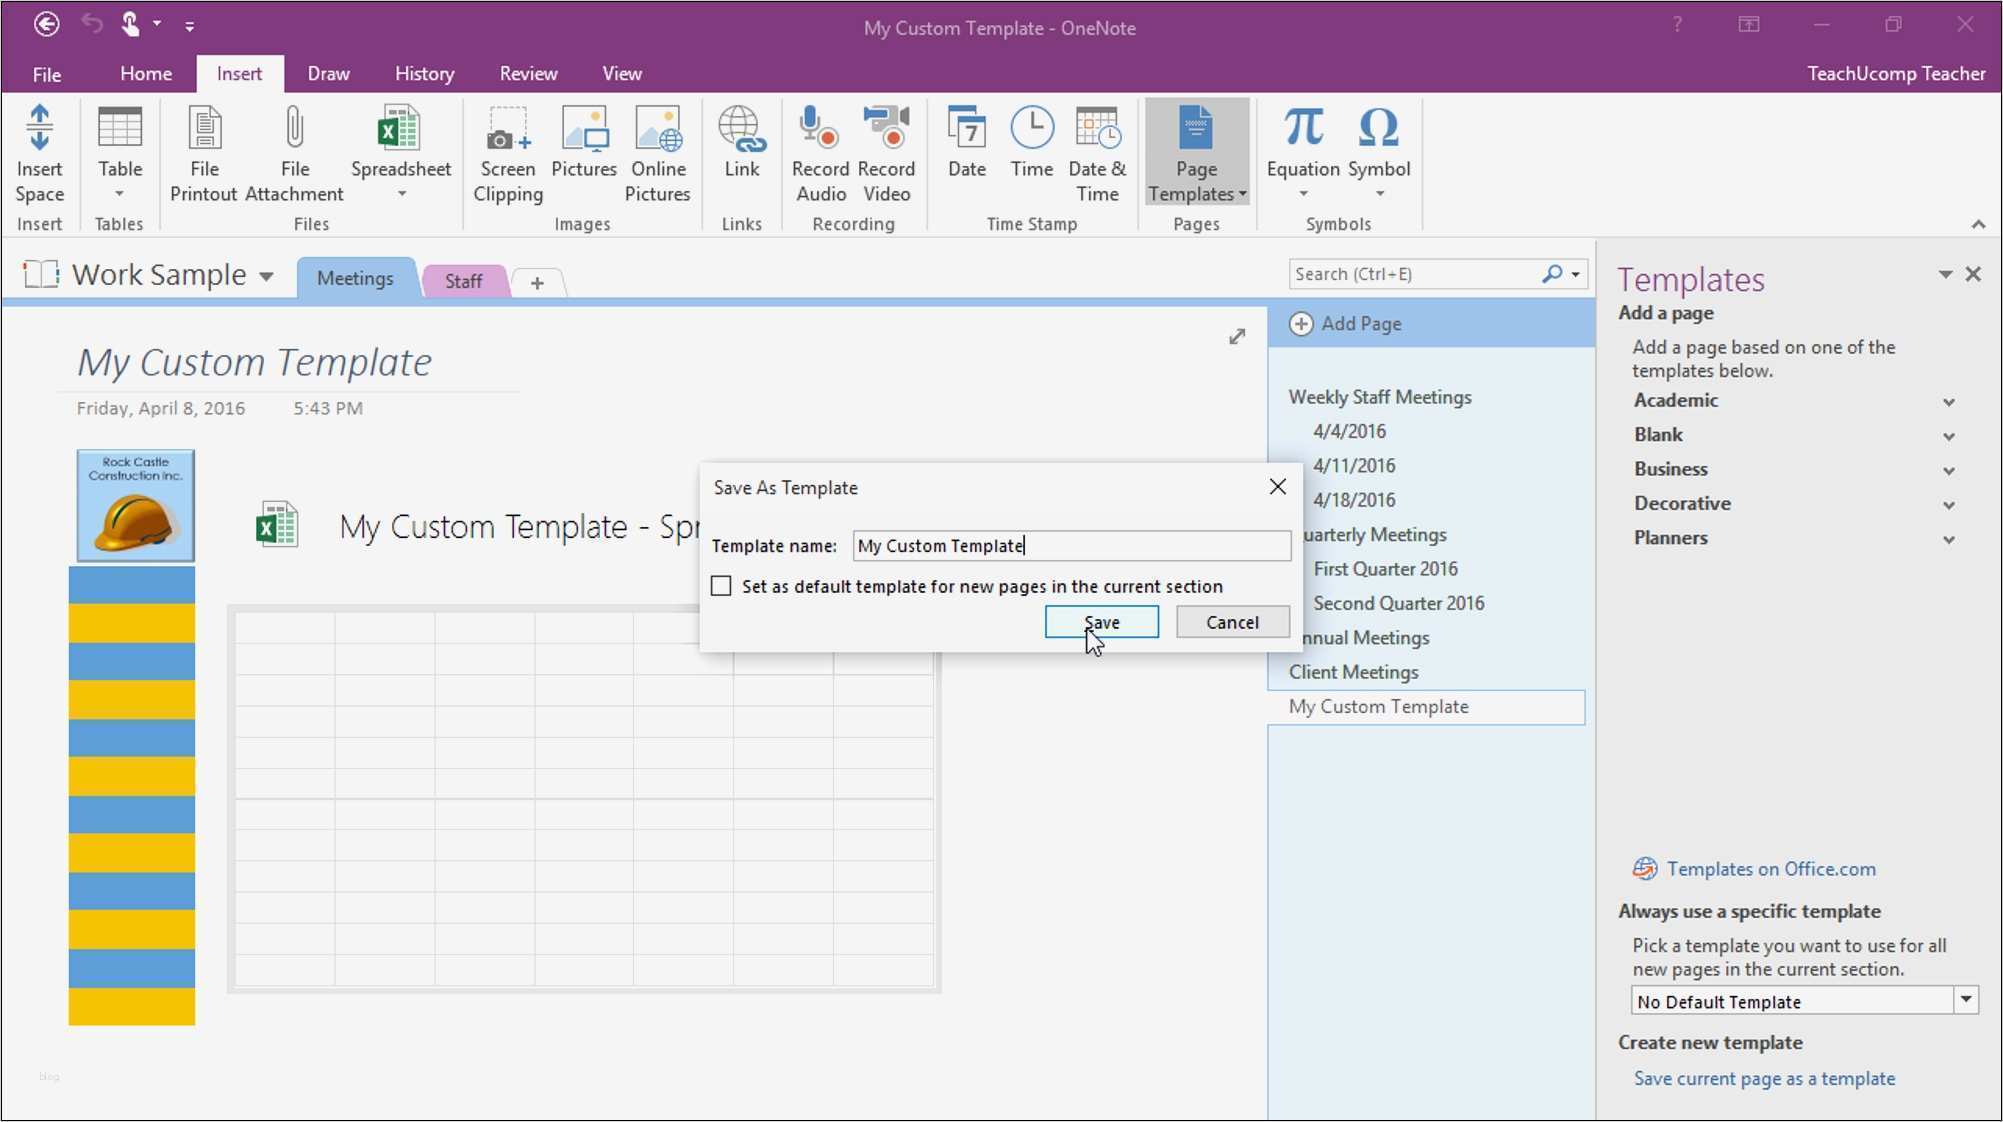Image resolution: width=2003 pixels, height=1122 pixels.
Task: Select the Screen Clipping tool
Action: 507,152
